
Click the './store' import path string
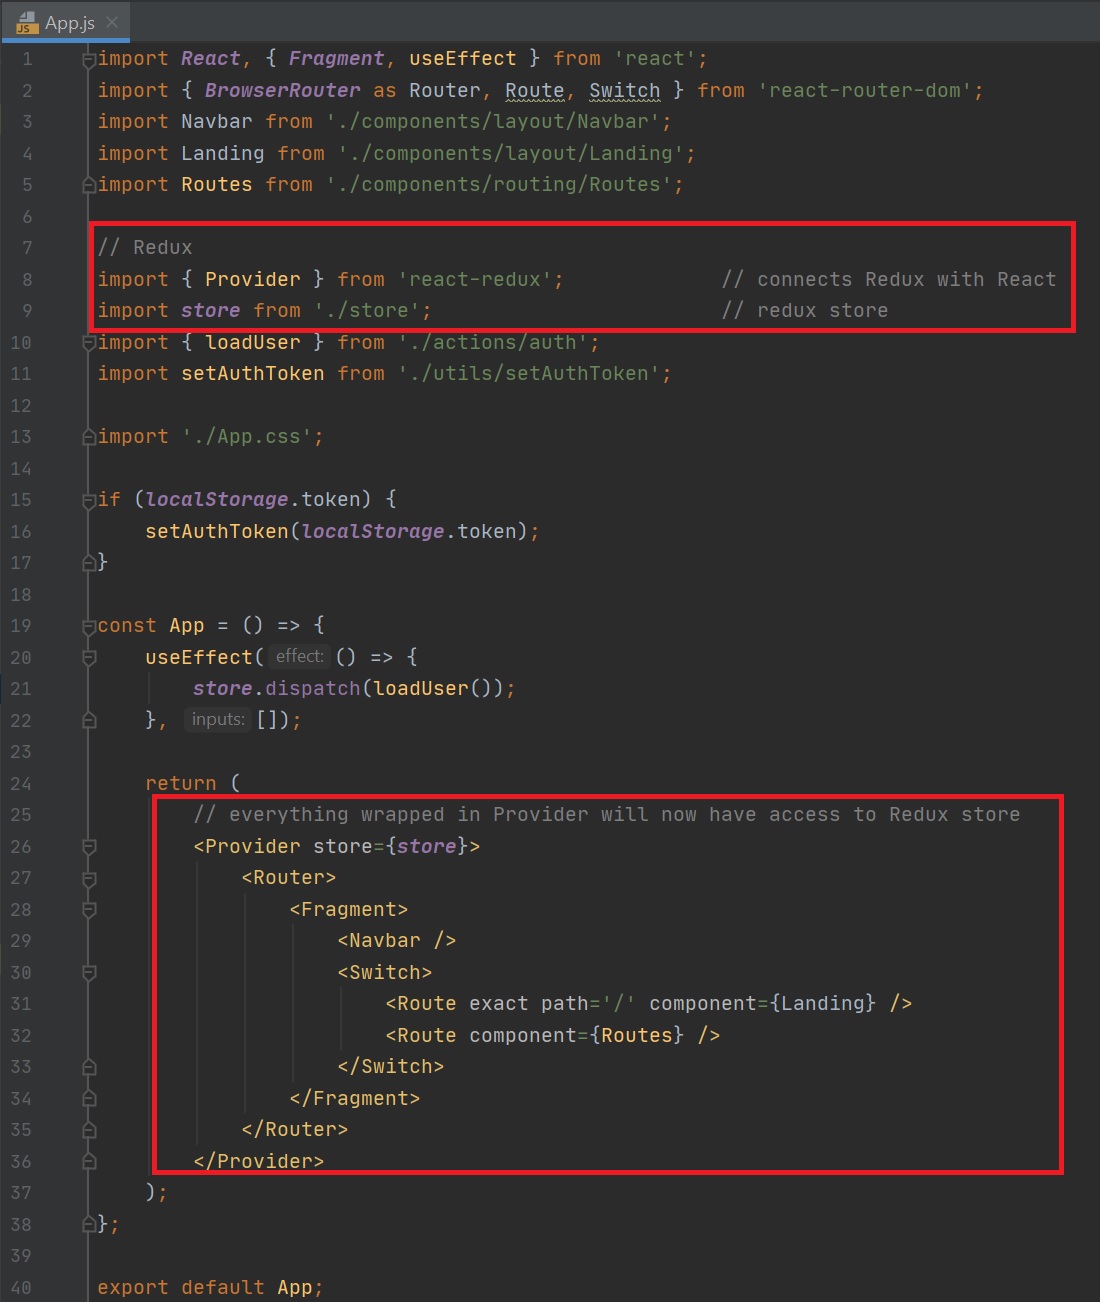372,311
